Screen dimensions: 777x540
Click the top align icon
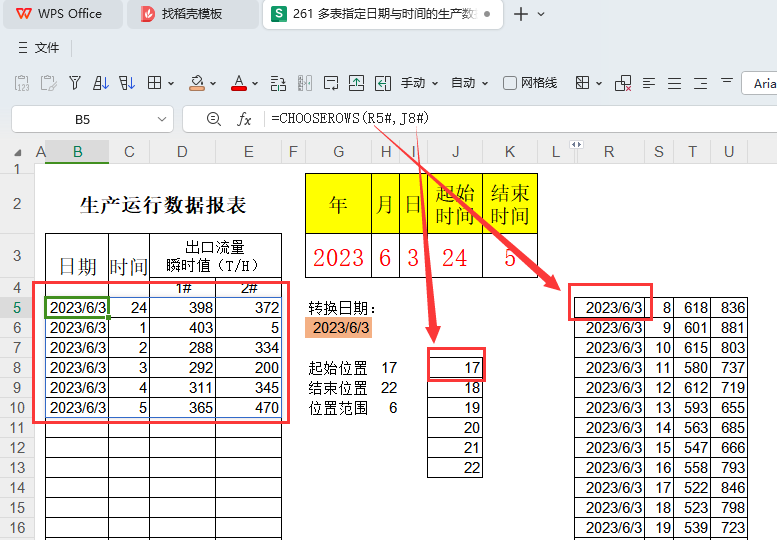pos(726,81)
